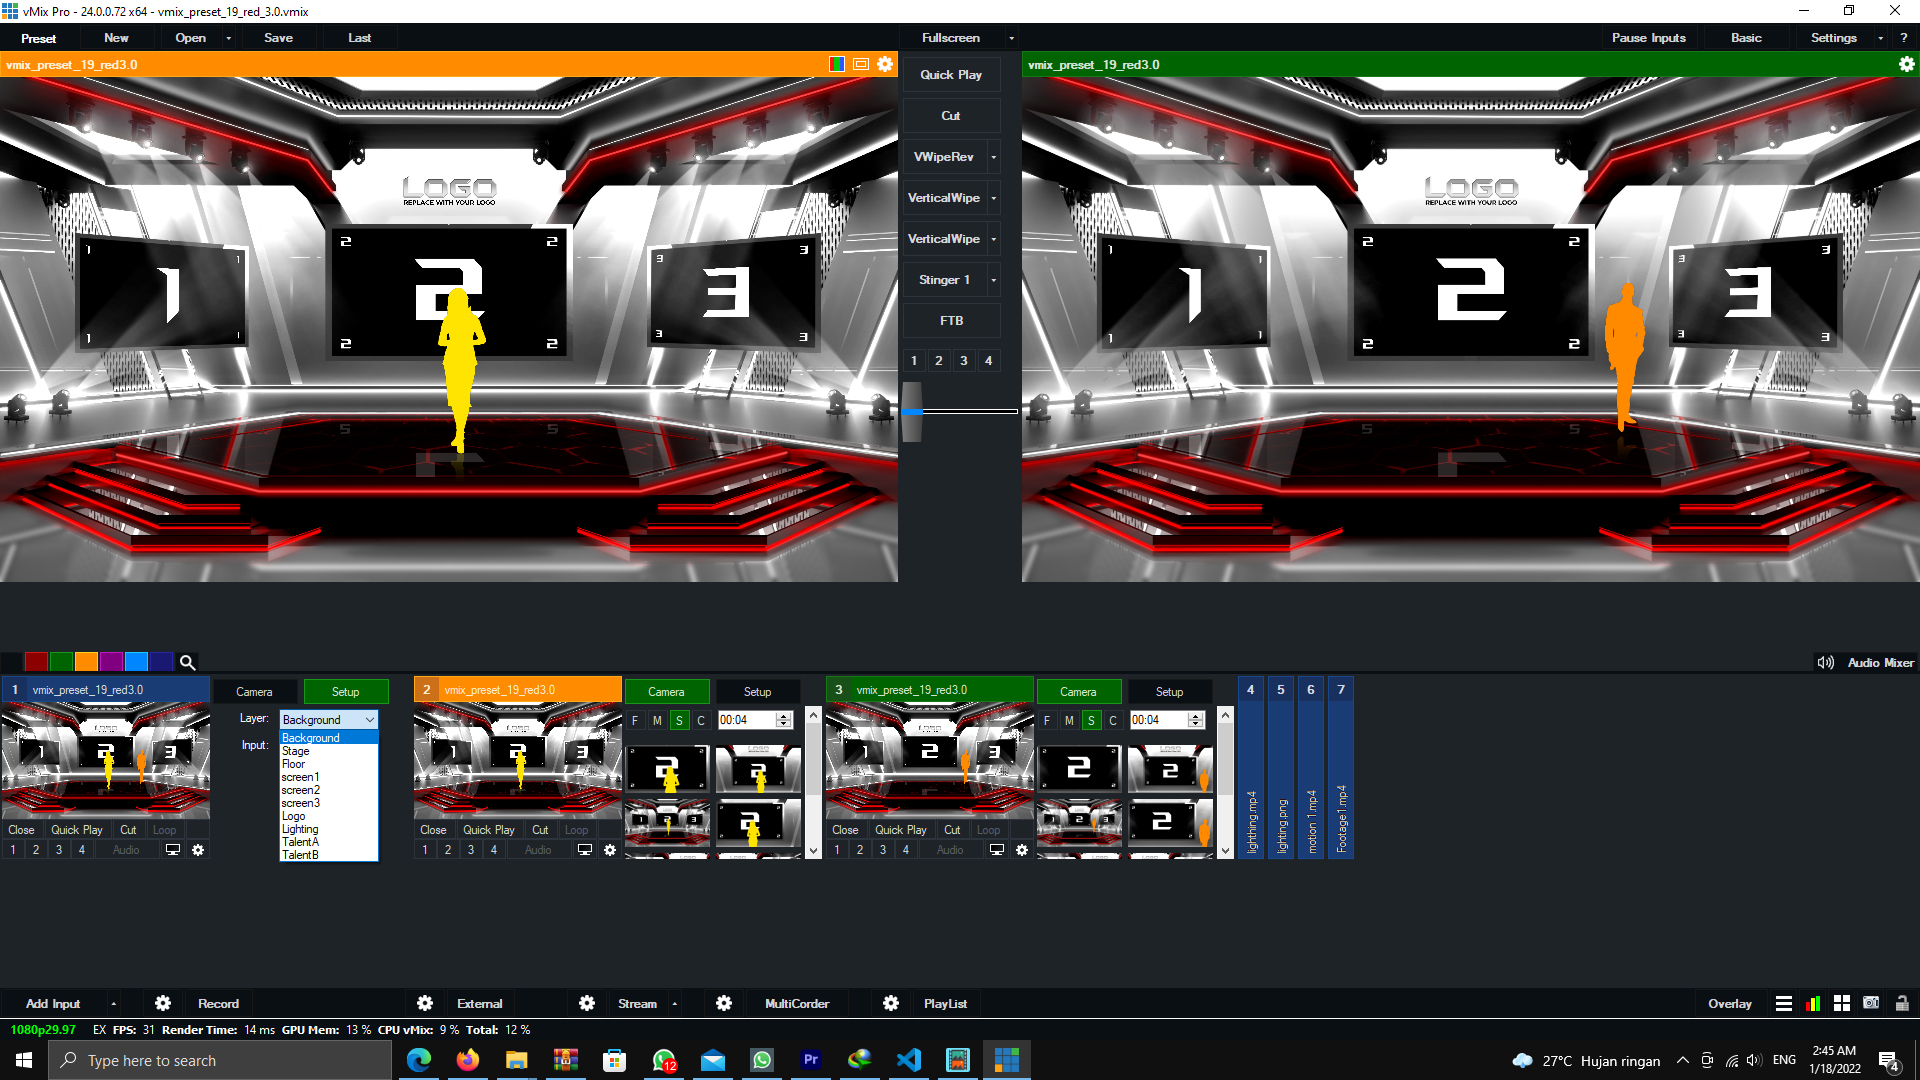Open Visual Studio Code from taskbar

click(x=909, y=1060)
